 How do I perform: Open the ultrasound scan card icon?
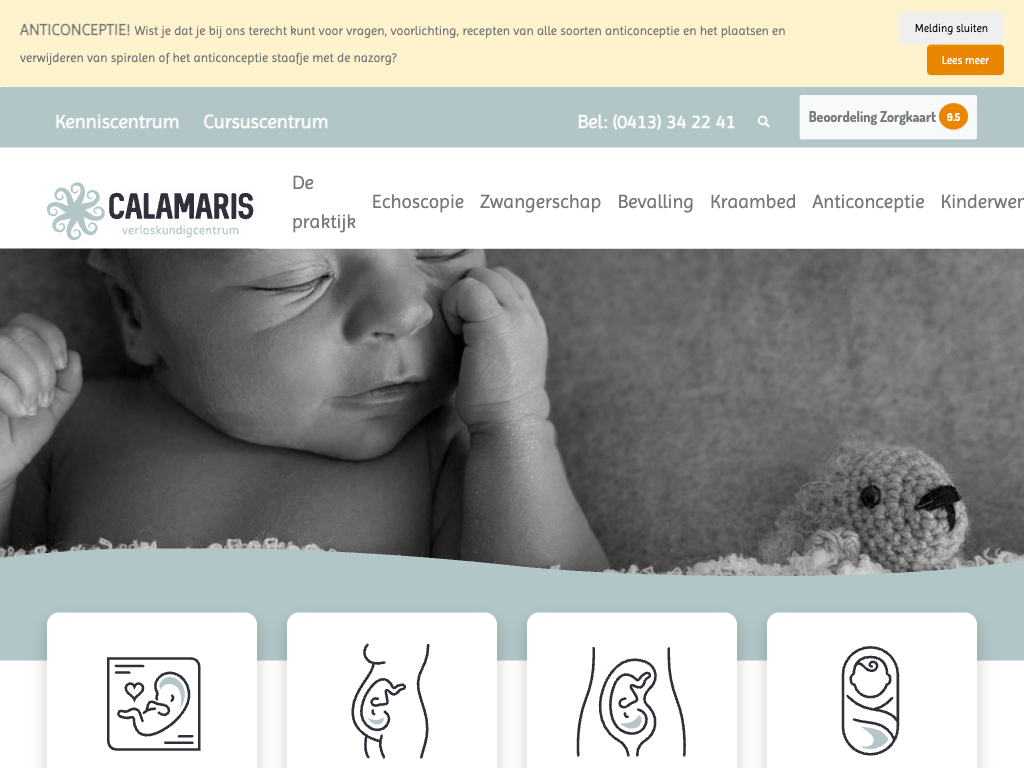pos(153,703)
